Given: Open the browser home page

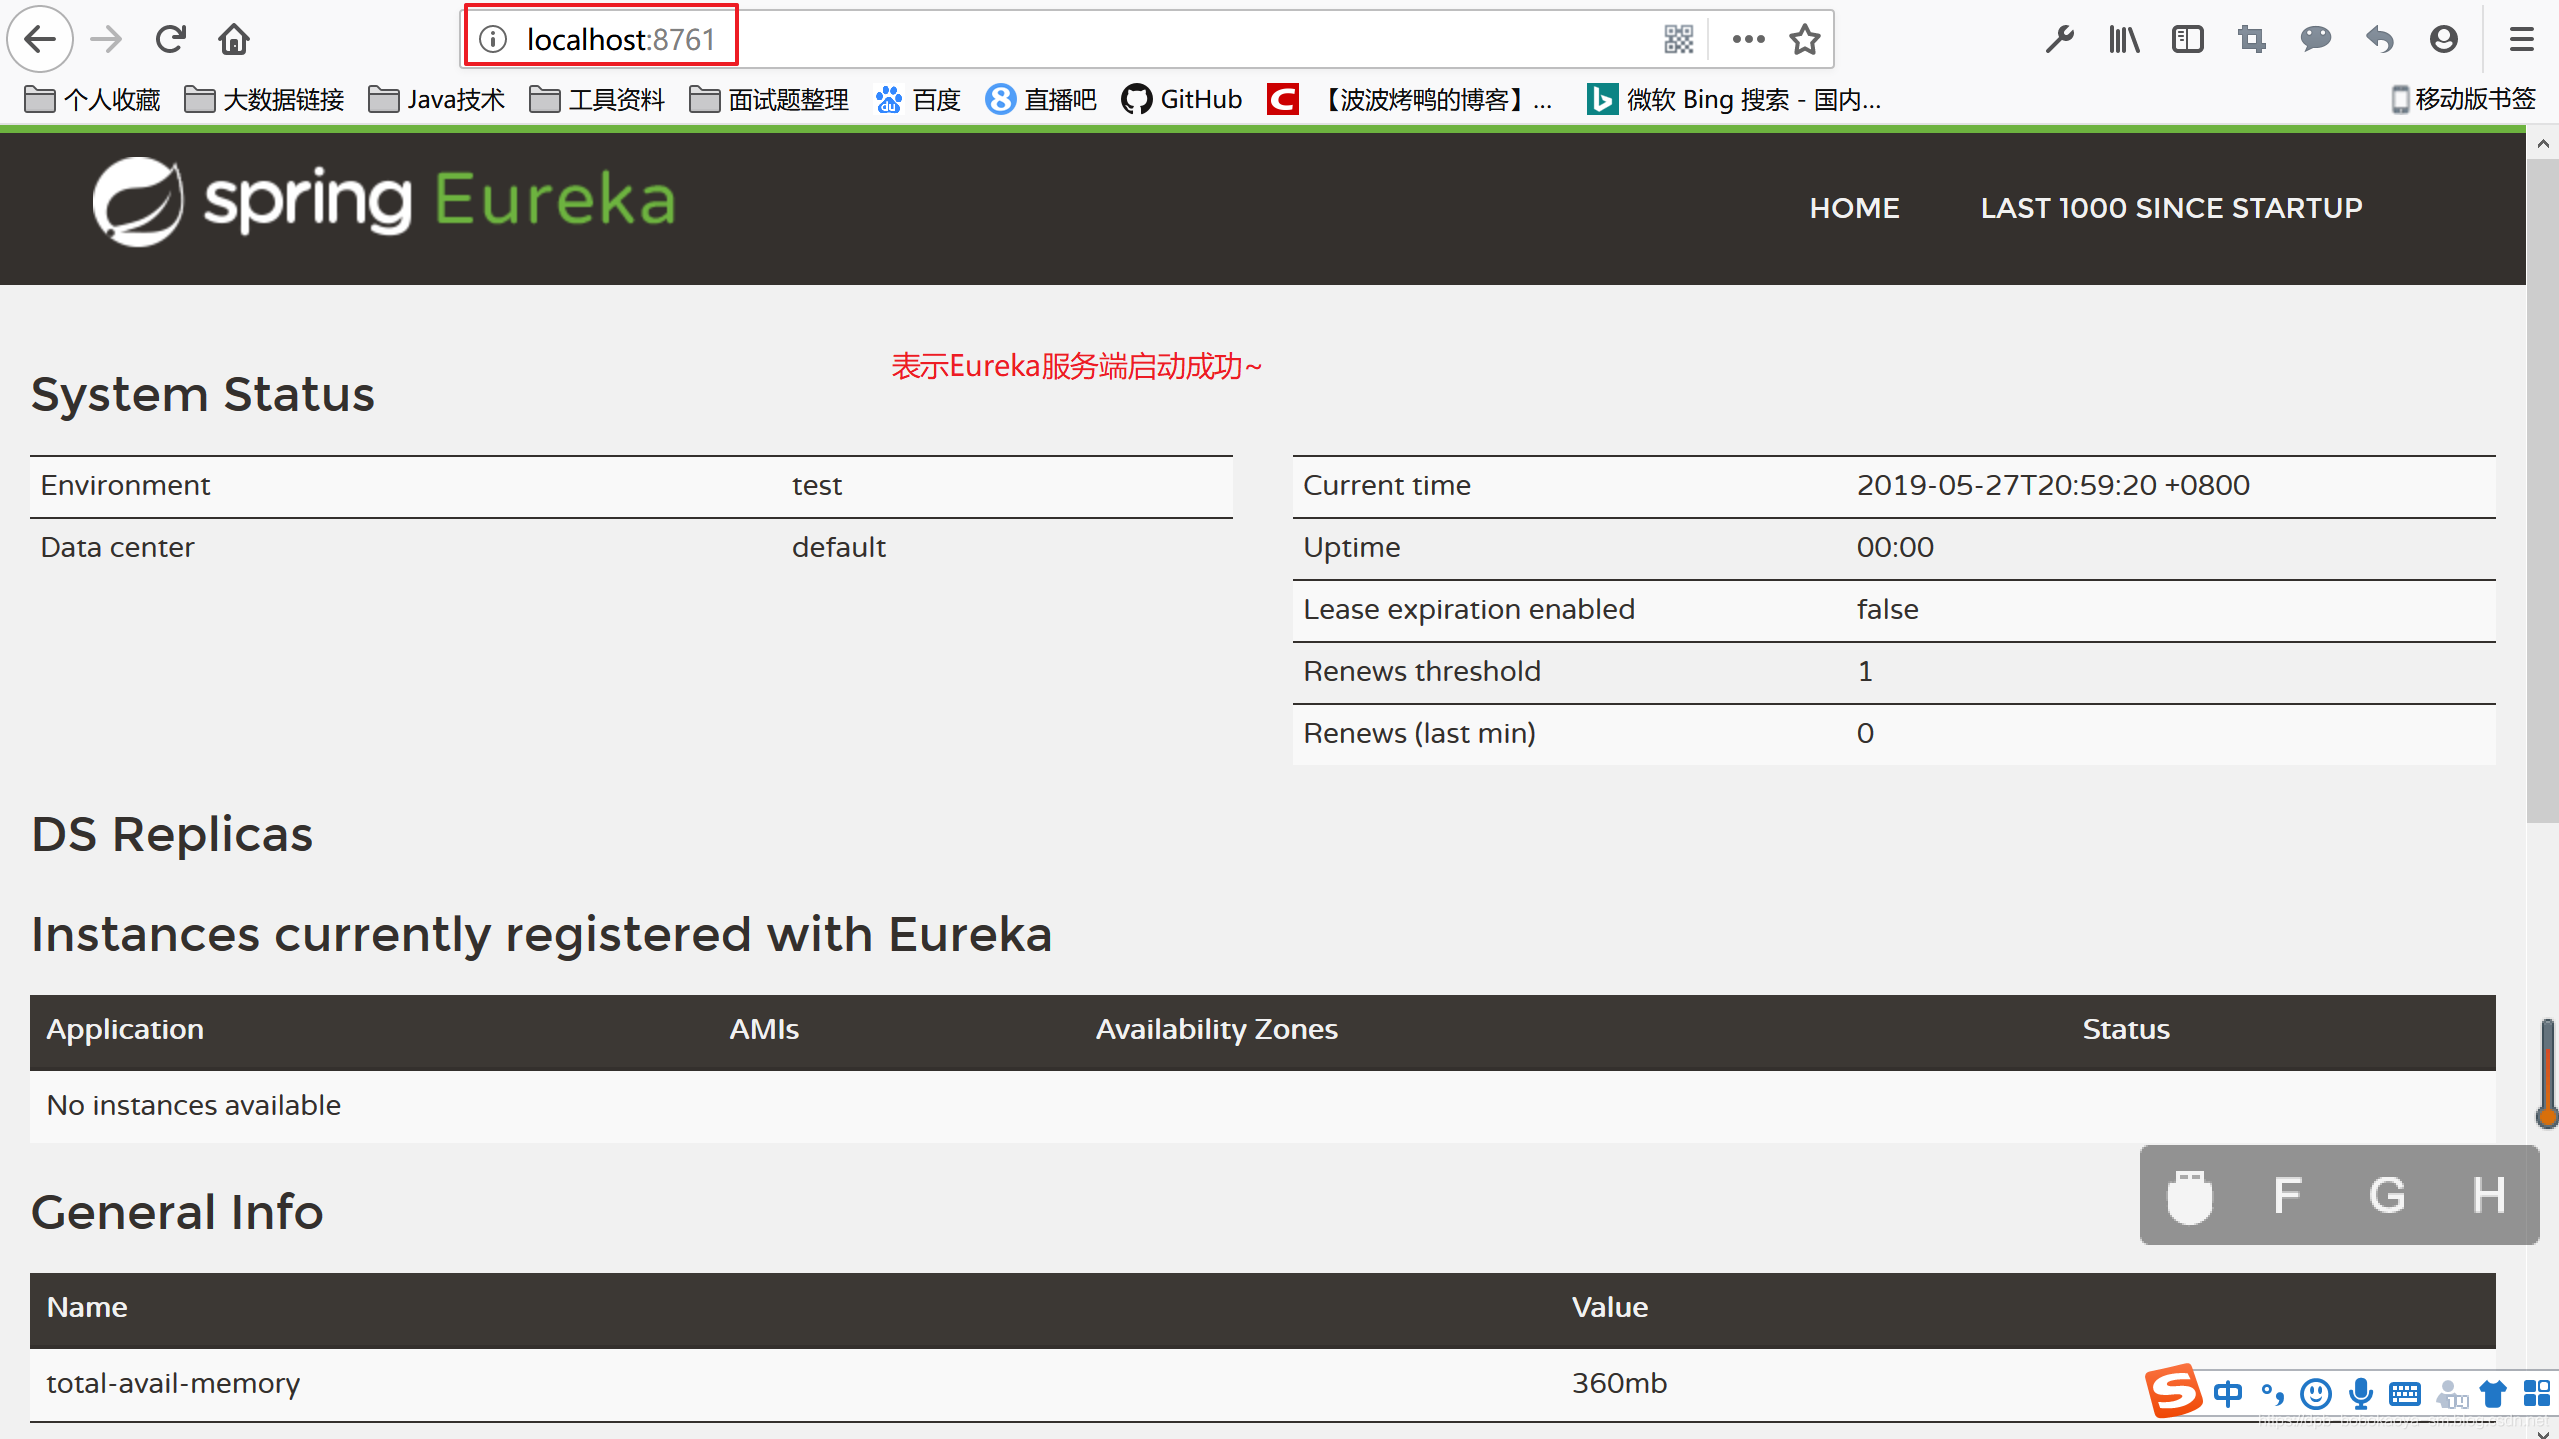Looking at the screenshot, I should coord(234,39).
